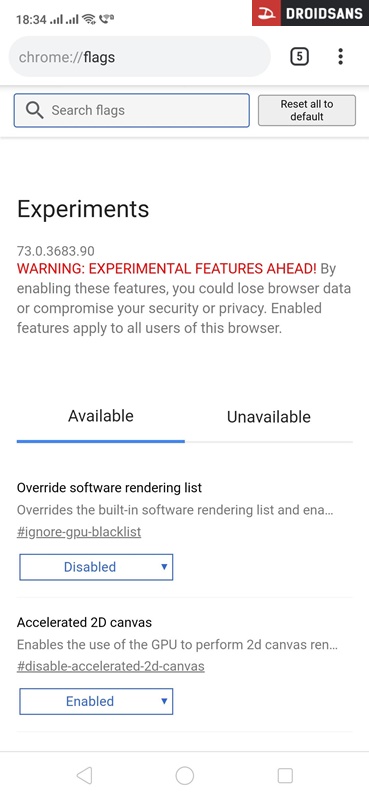The width and height of the screenshot is (369, 800).
Task: Open Chrome's three-dot overflow menu
Action: pyautogui.click(x=340, y=57)
